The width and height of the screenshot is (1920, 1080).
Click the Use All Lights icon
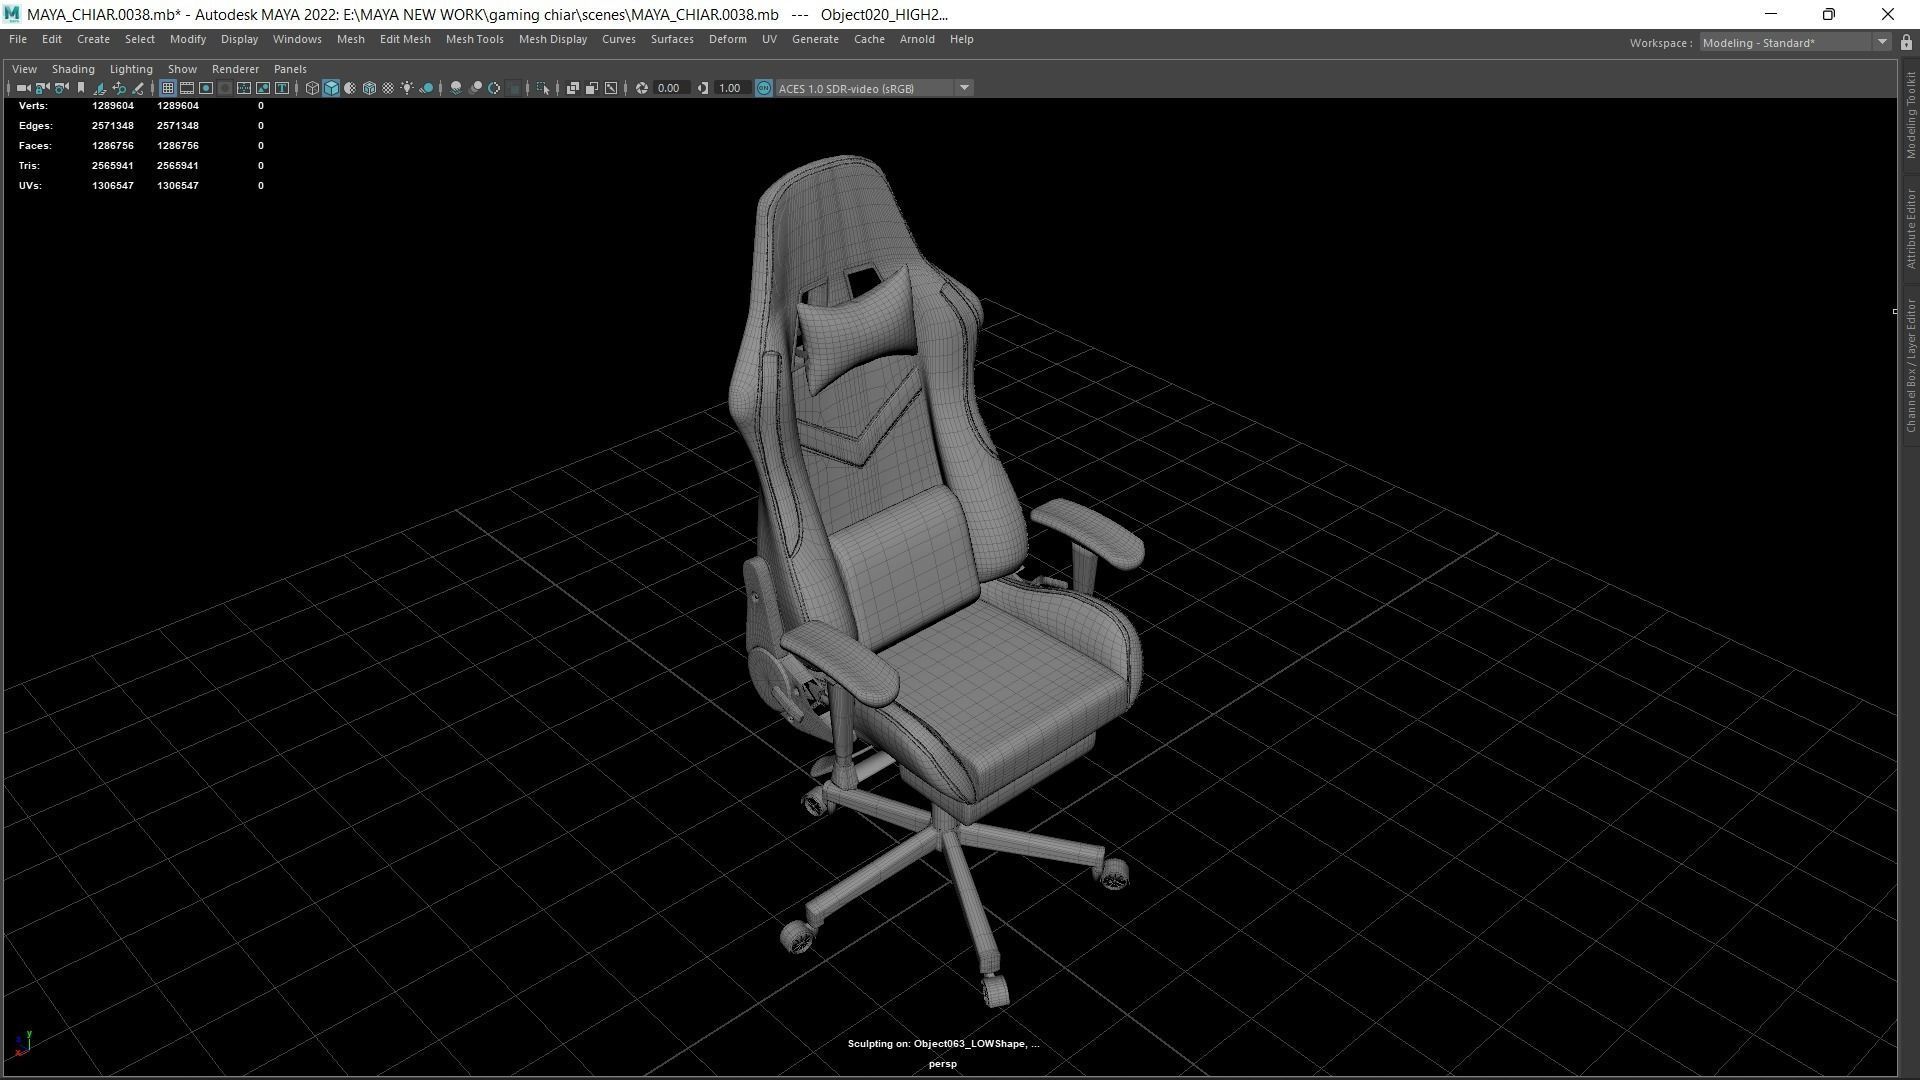tap(407, 88)
